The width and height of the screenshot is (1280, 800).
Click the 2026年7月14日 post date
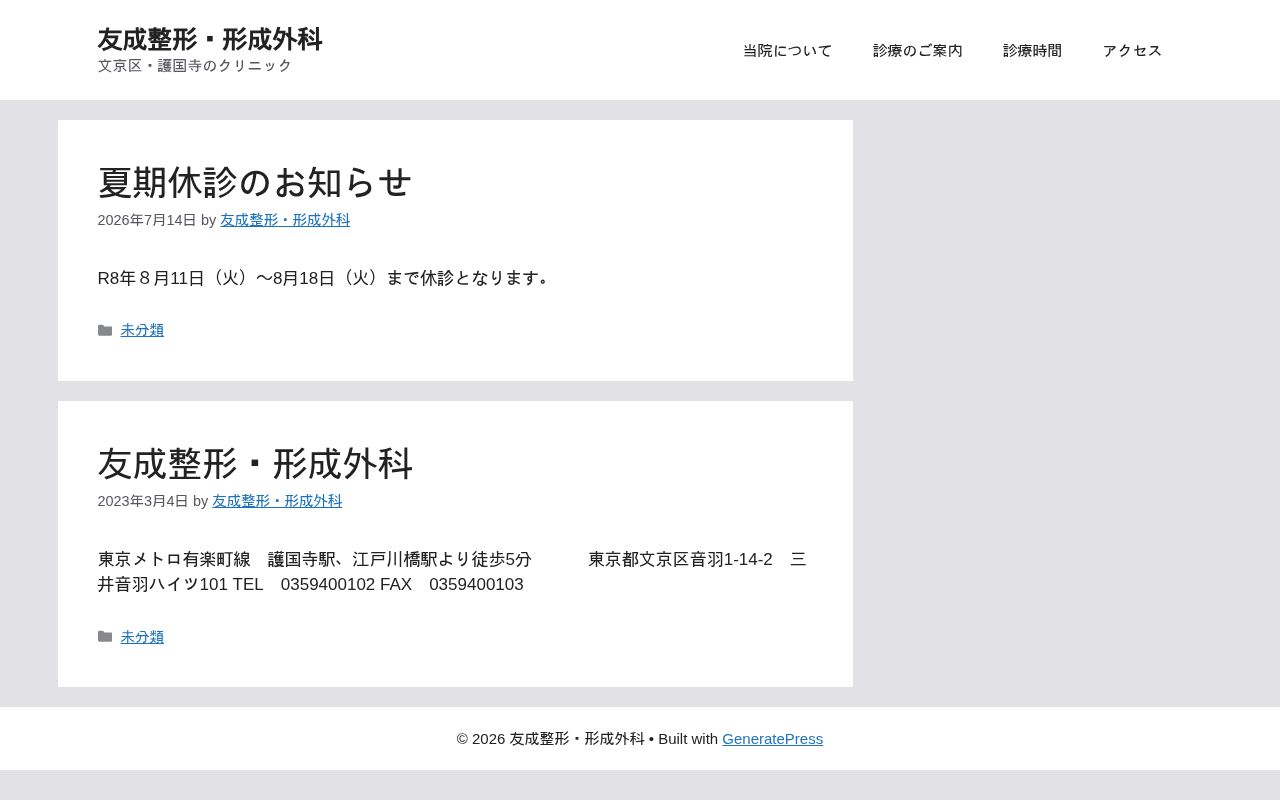coord(147,220)
